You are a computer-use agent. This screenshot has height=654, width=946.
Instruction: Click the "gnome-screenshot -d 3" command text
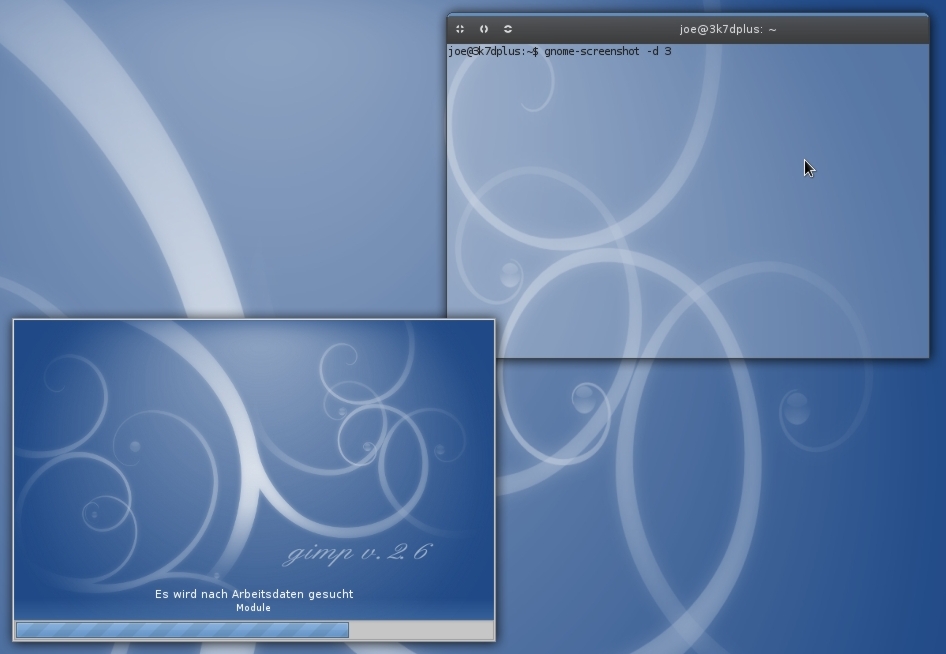(x=608, y=51)
